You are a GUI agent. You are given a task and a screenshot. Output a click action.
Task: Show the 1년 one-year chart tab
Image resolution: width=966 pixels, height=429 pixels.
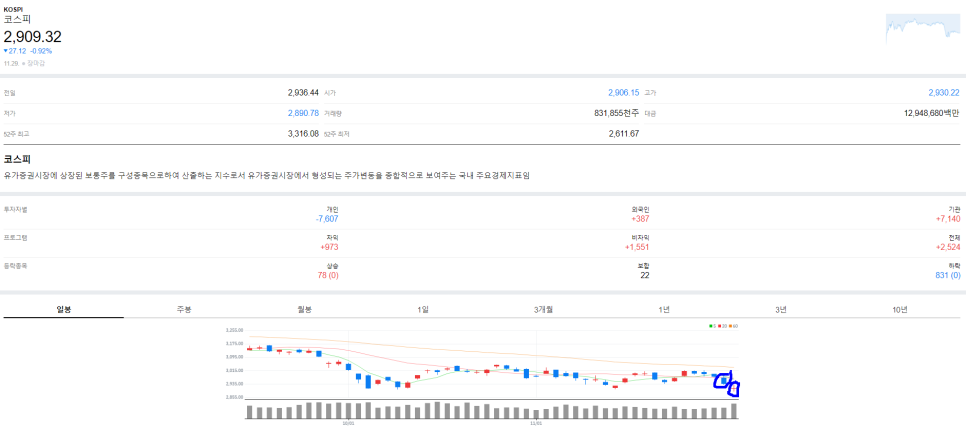coord(664,309)
